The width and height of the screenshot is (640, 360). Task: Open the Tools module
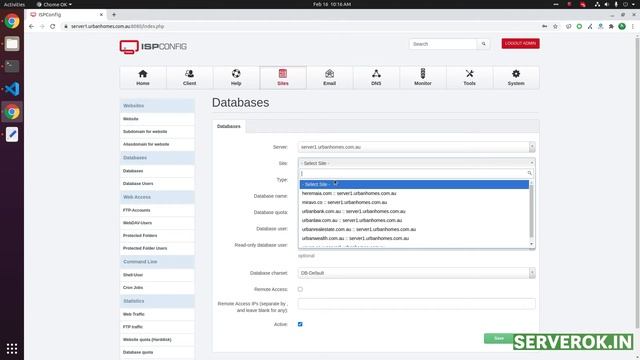[469, 78]
